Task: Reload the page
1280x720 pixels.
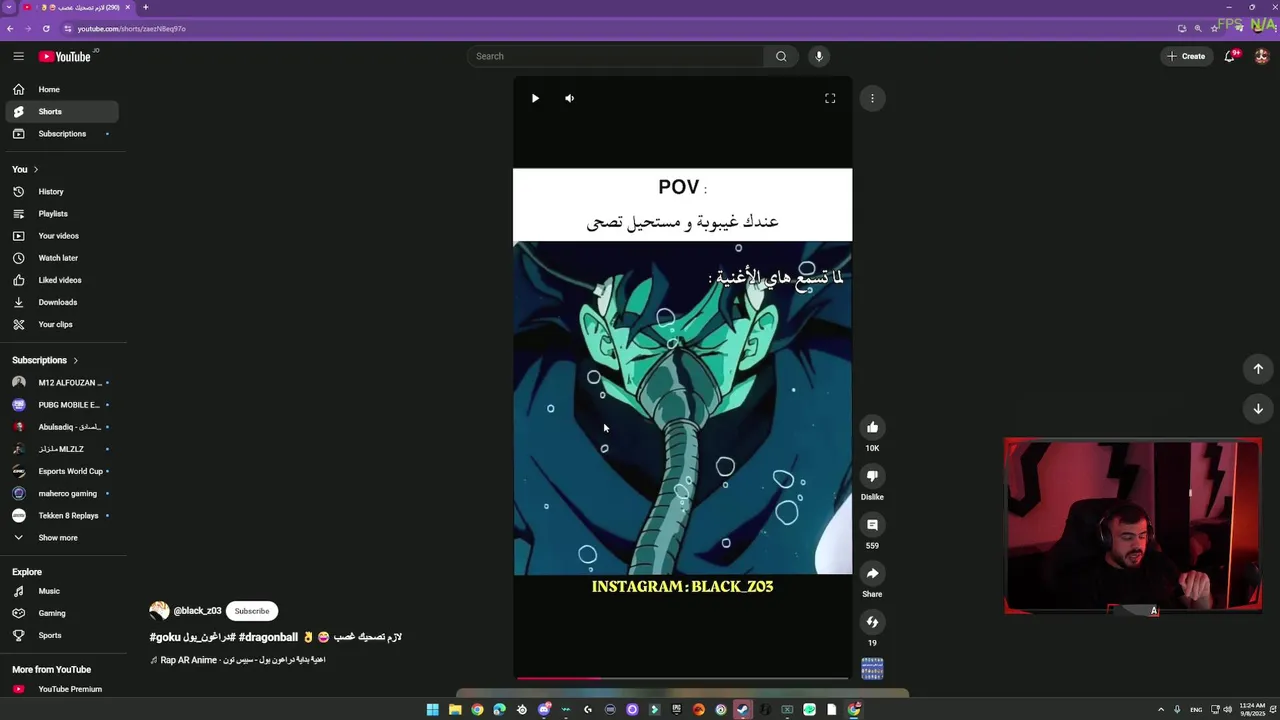Action: click(x=46, y=28)
